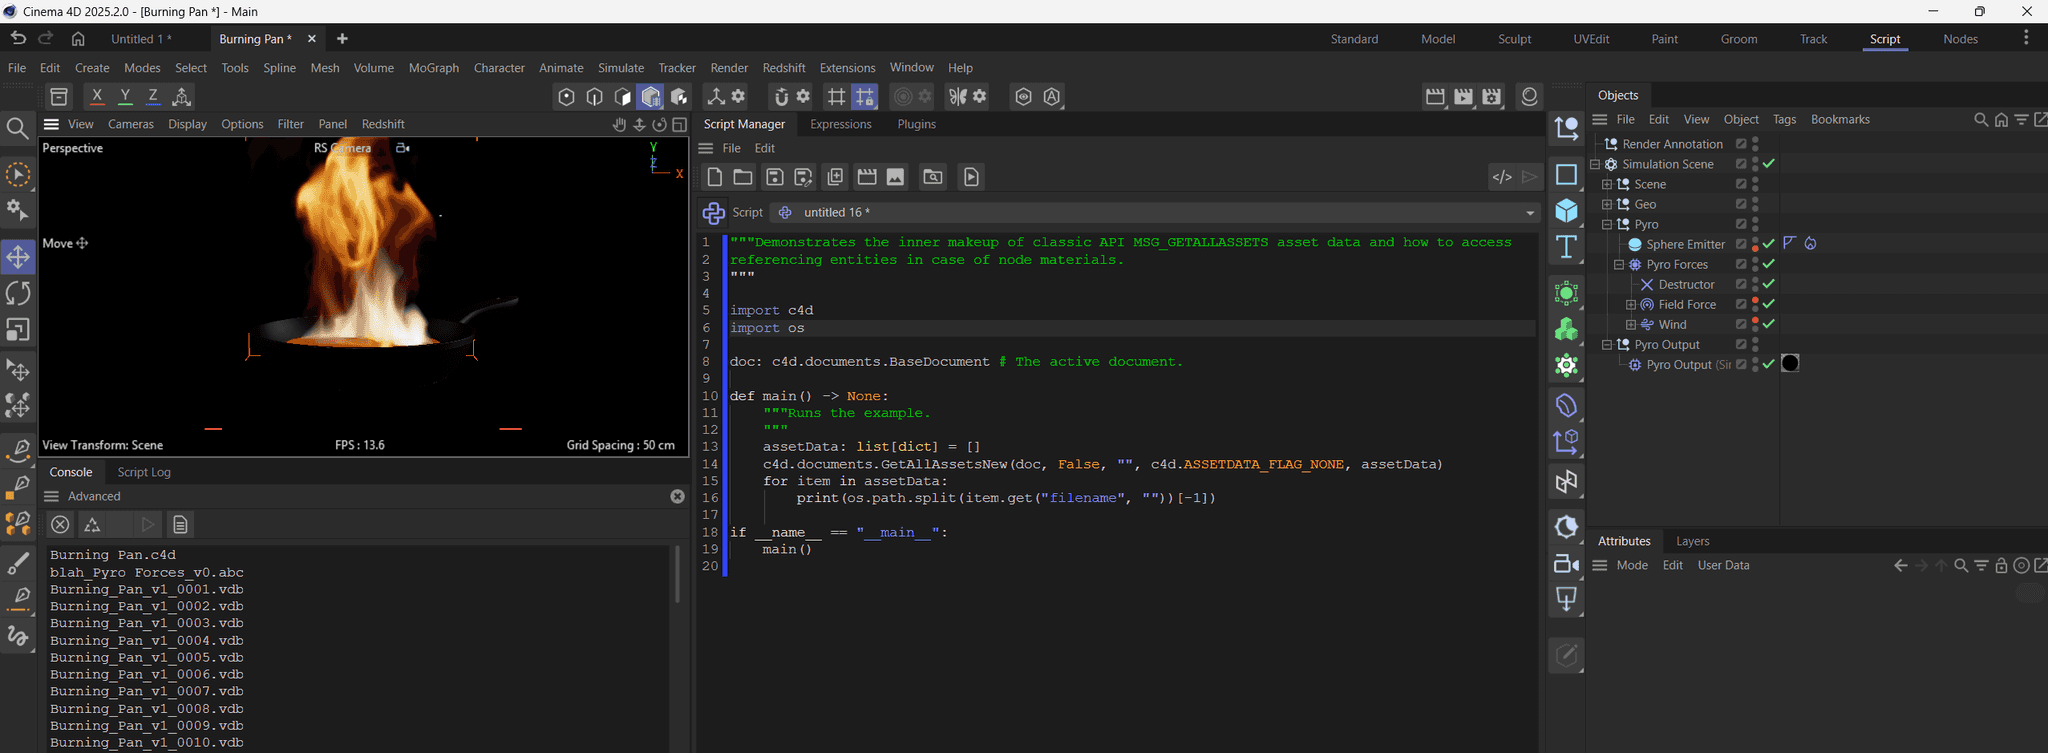This screenshot has width=2048, height=753.
Task: Toggle Sphere Emitter enabled checkmark
Action: click(1769, 244)
